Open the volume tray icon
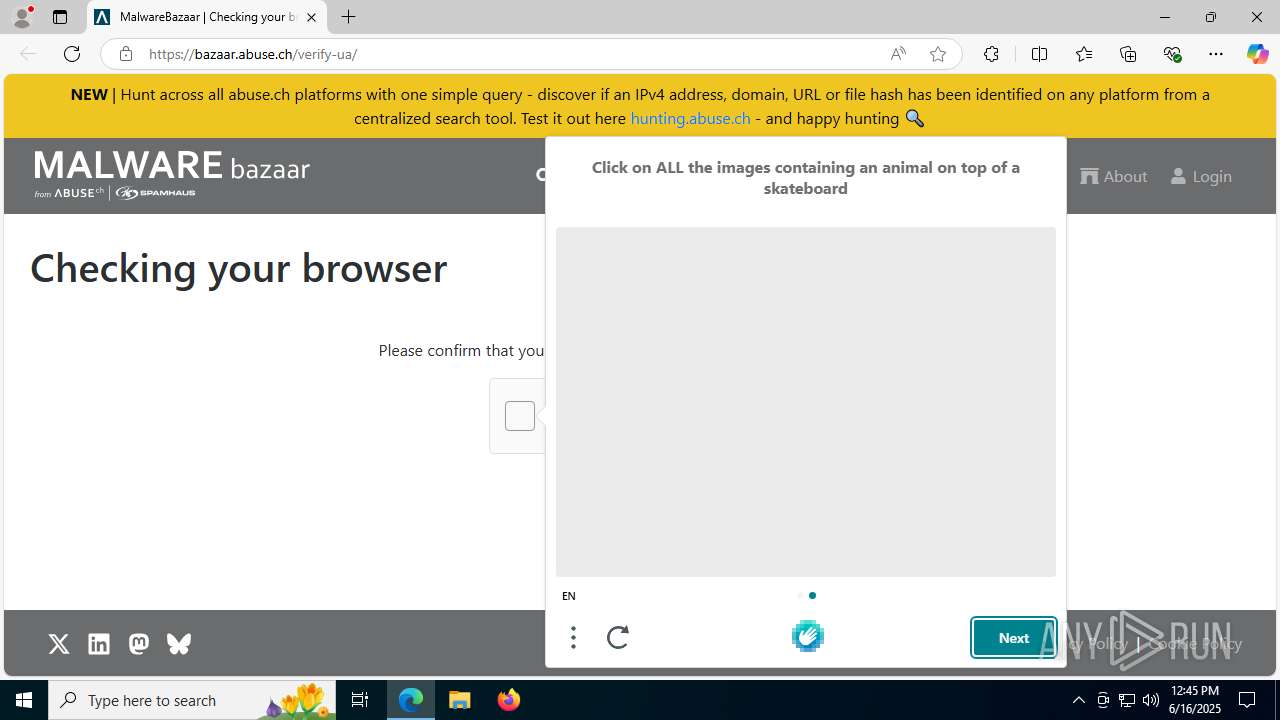Viewport: 1280px width, 720px height. pyautogui.click(x=1151, y=700)
